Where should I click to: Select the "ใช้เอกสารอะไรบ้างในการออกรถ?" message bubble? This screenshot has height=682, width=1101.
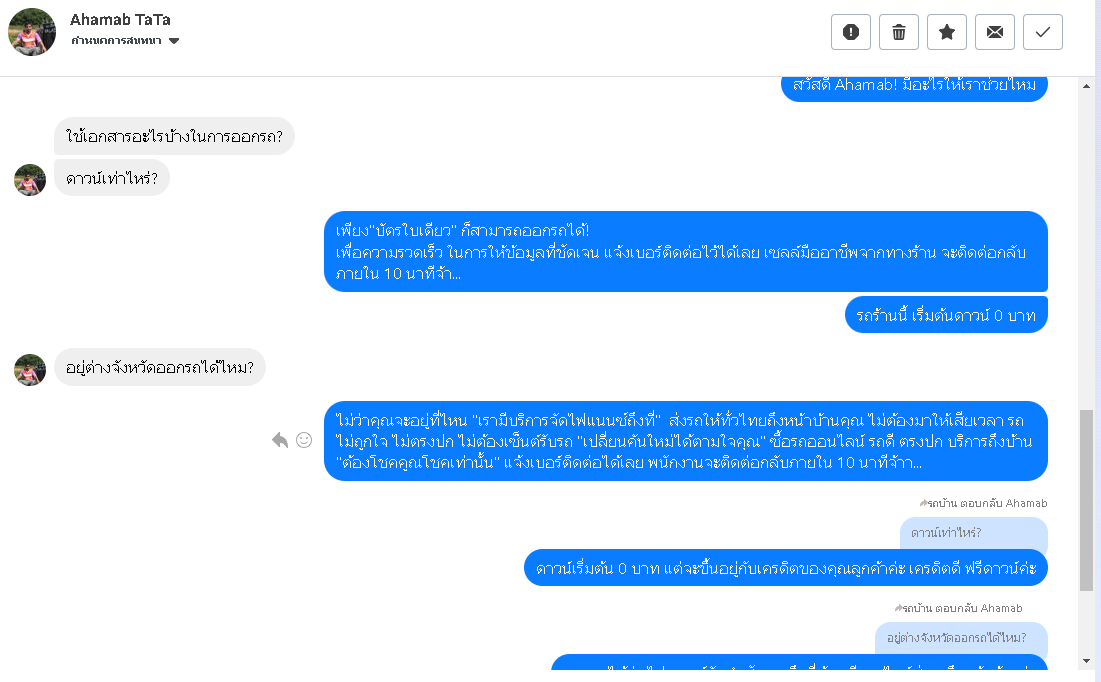pos(174,136)
